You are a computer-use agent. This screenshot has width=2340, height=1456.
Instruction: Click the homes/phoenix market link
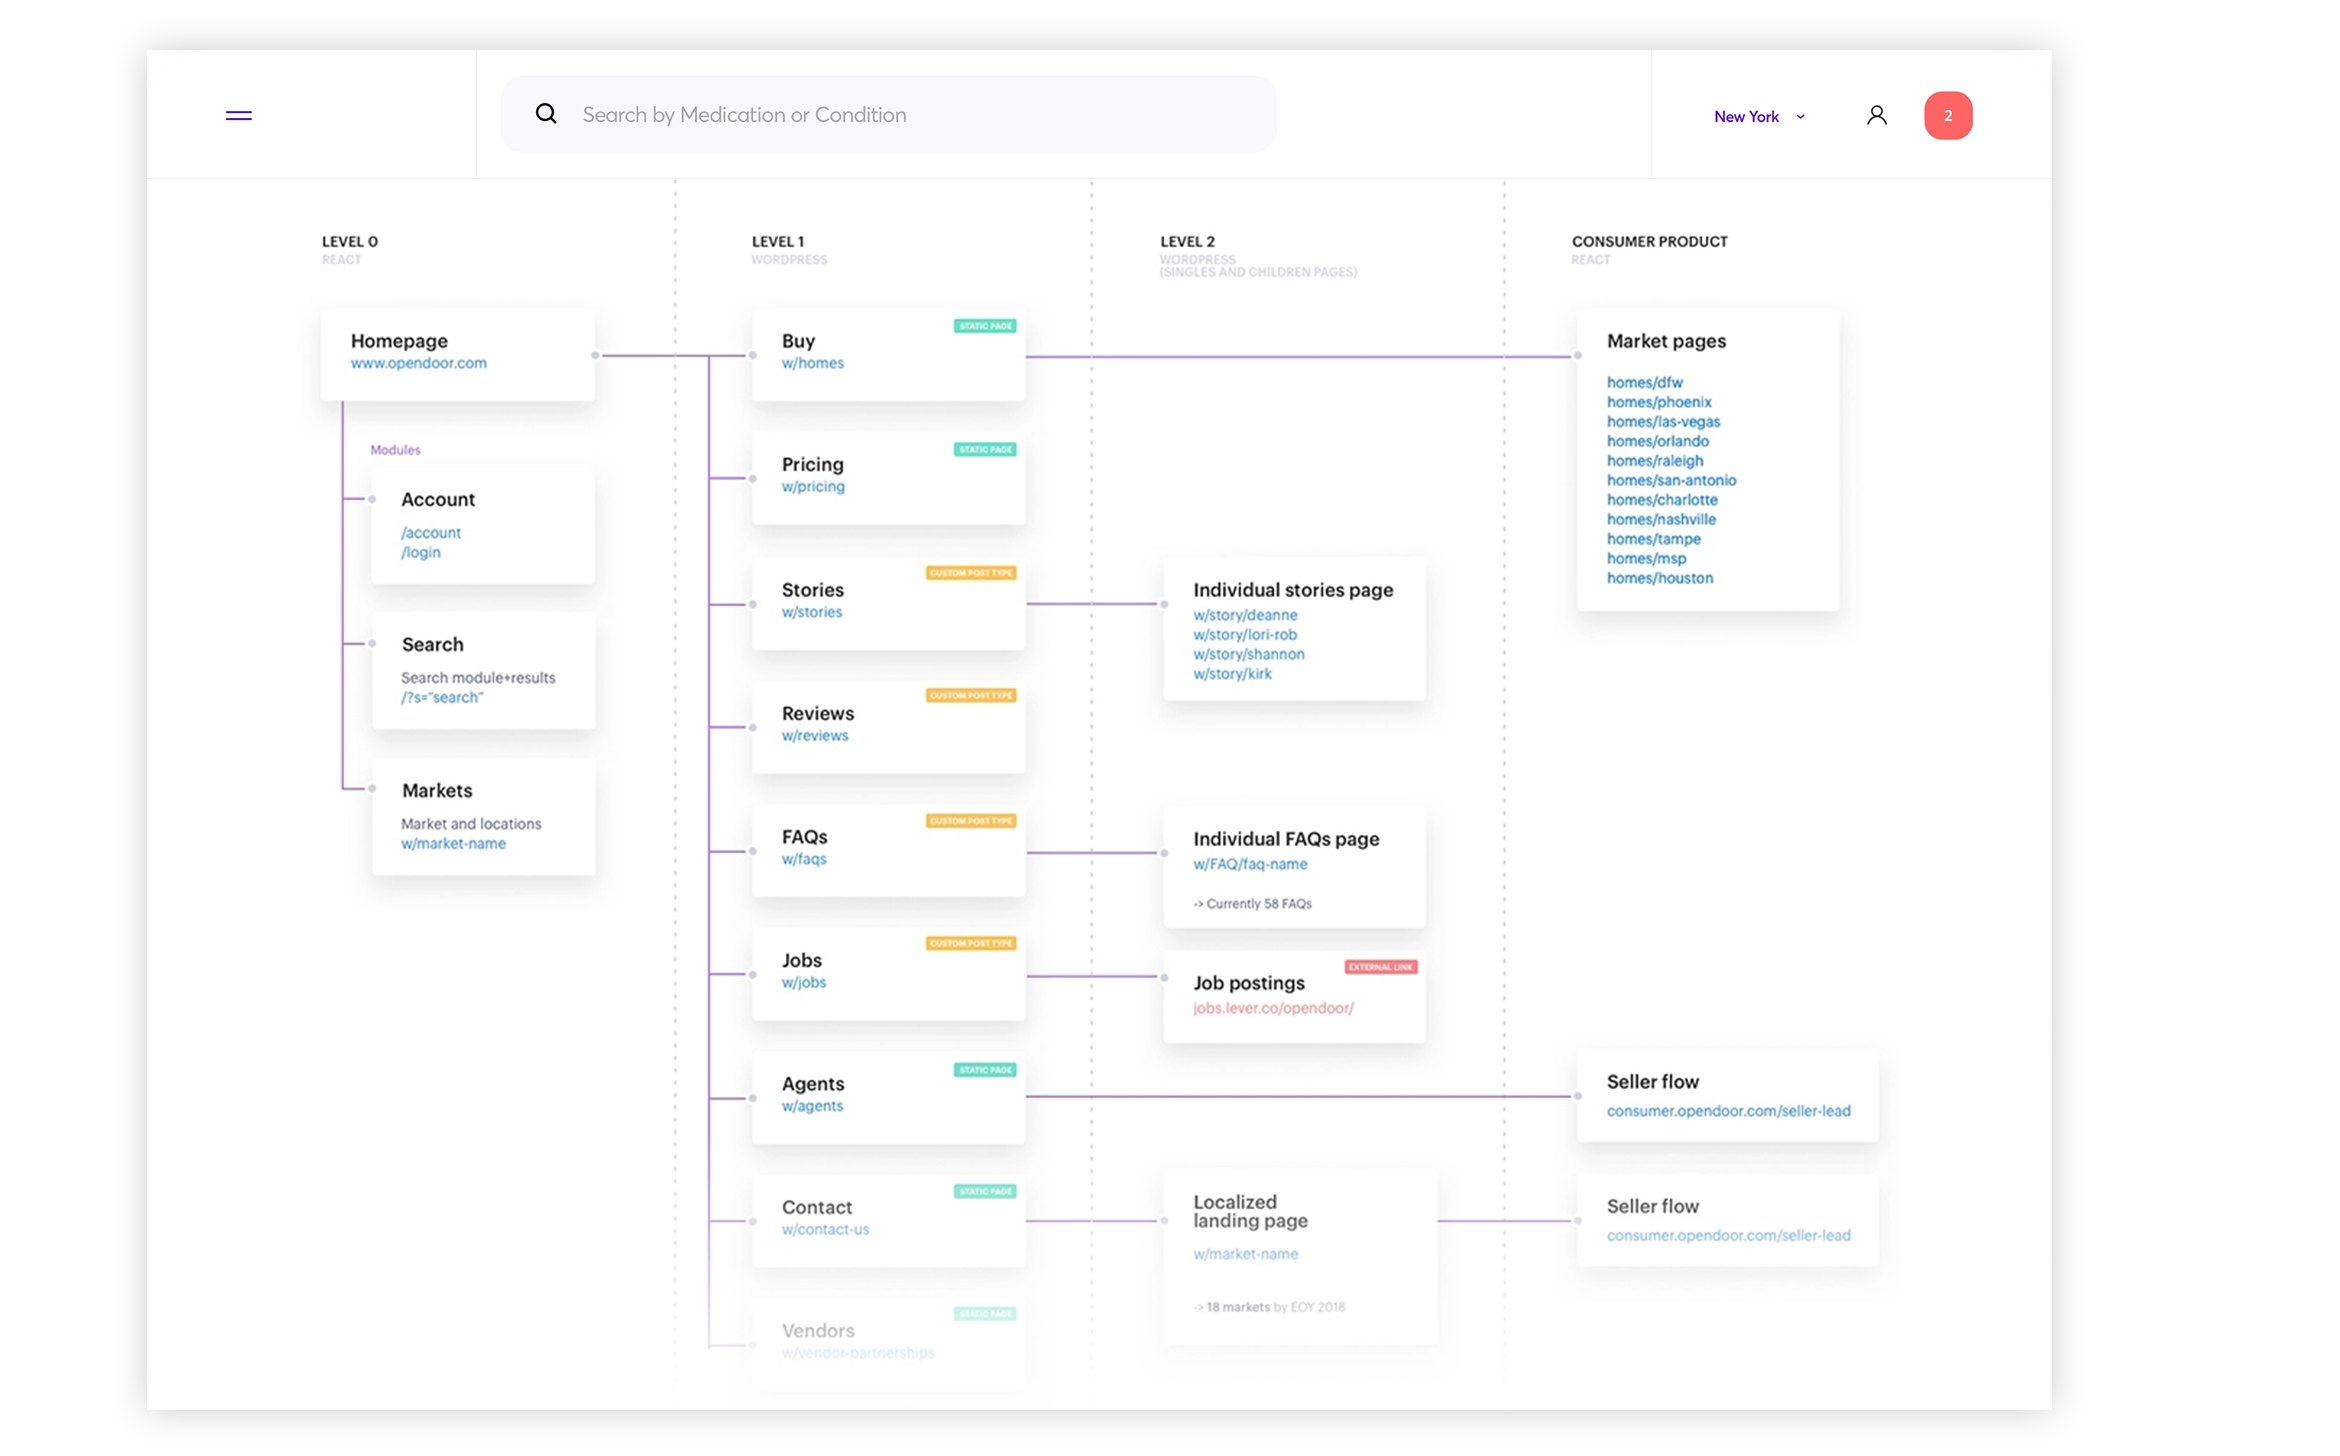point(1658,403)
